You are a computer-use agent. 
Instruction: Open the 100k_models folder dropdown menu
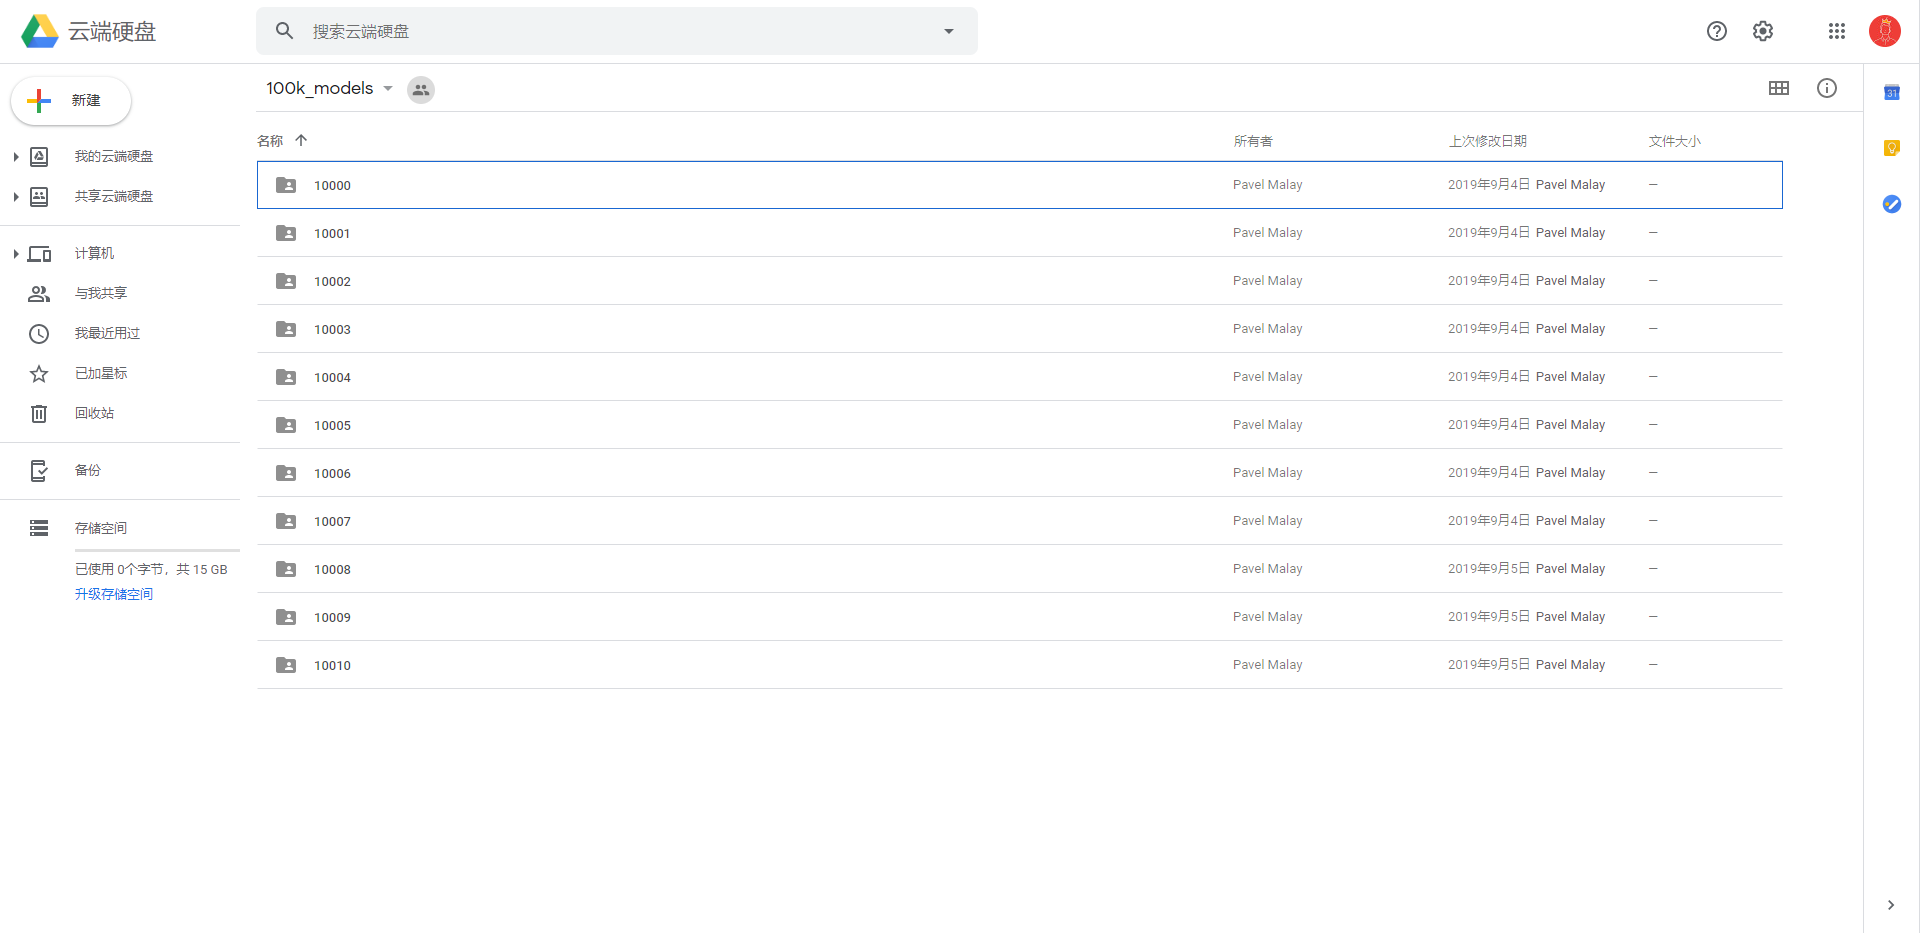pos(388,88)
